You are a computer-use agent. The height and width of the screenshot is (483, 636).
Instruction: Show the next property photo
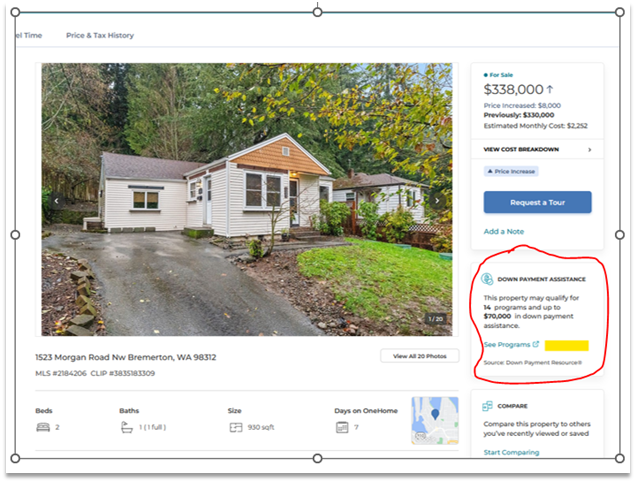tap(437, 200)
